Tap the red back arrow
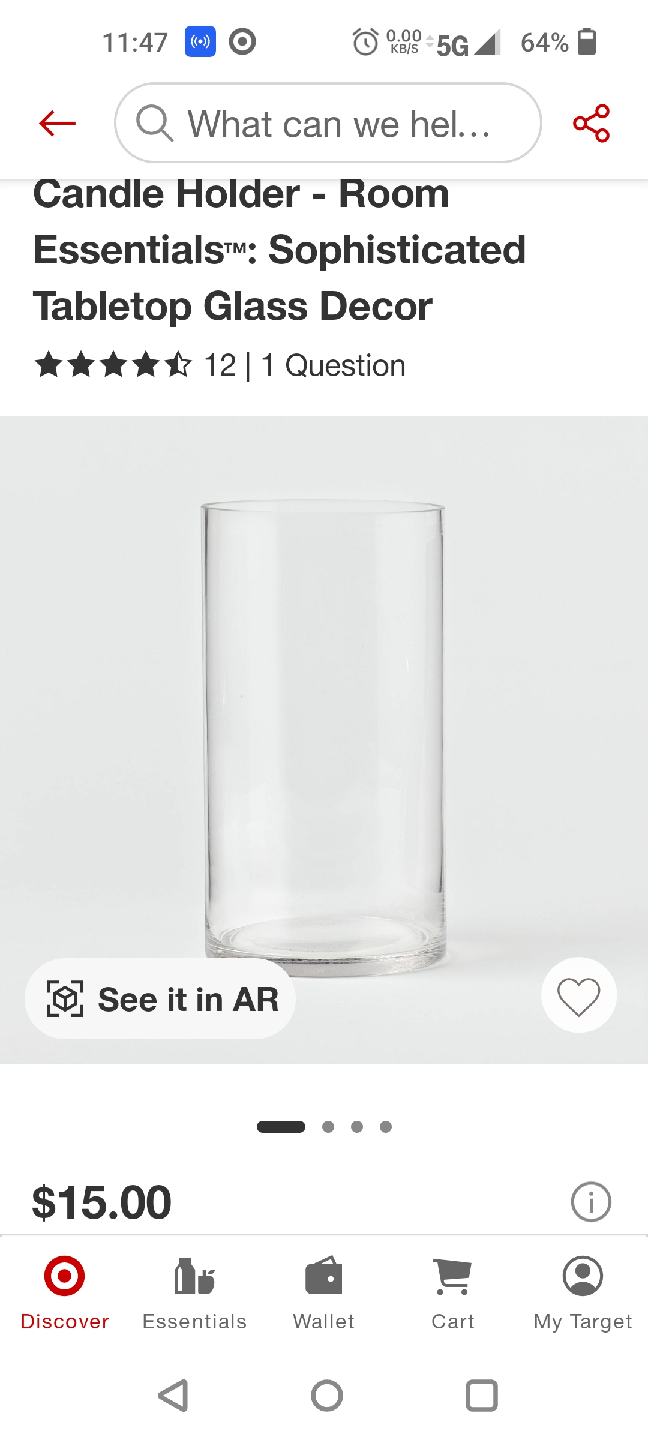This screenshot has width=648, height=1440. 57,123
